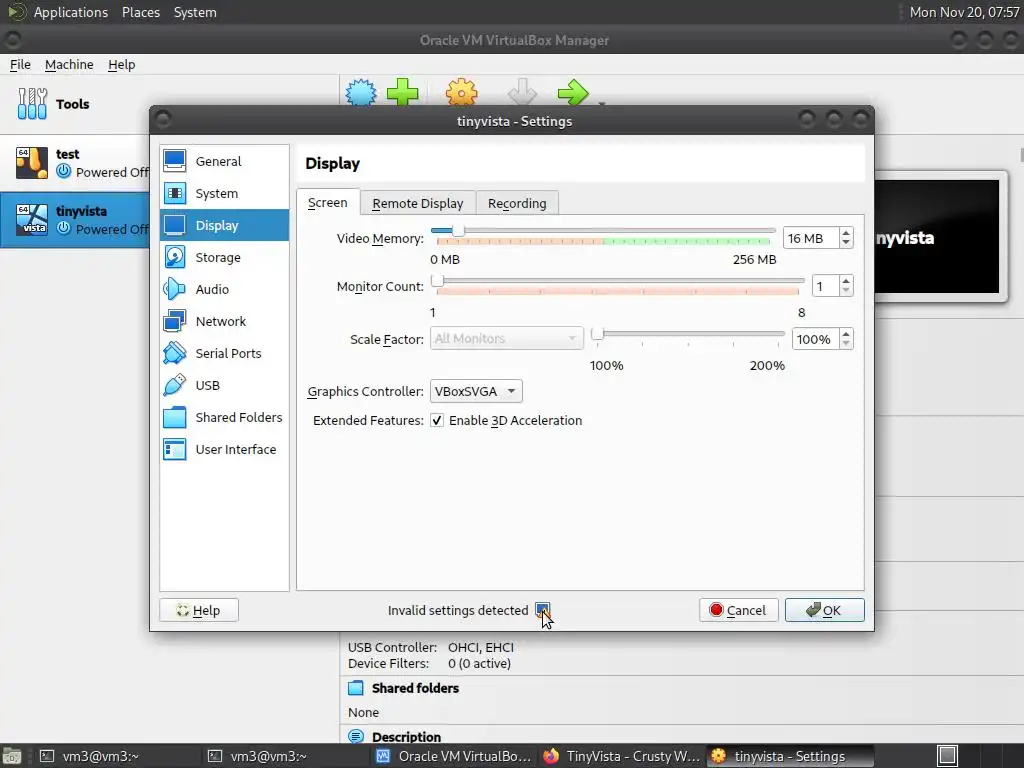Open the Applications panel menu
Viewport: 1024px width, 768px height.
[x=71, y=12]
